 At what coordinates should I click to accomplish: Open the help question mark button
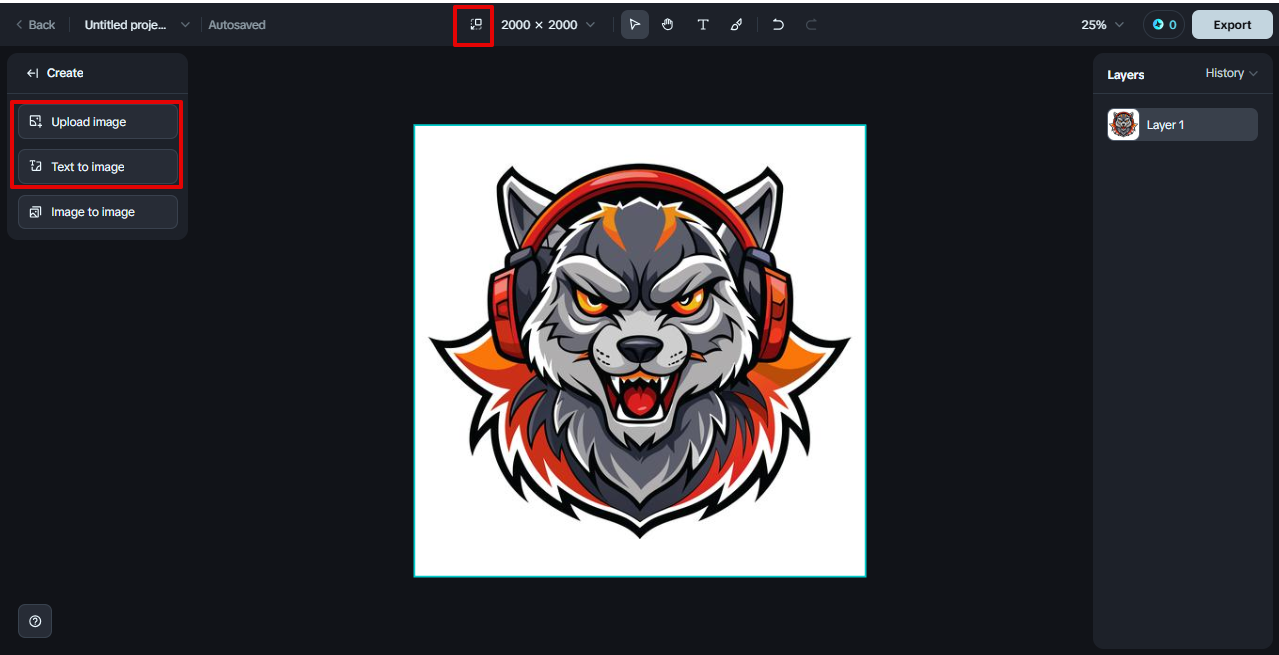pos(35,621)
